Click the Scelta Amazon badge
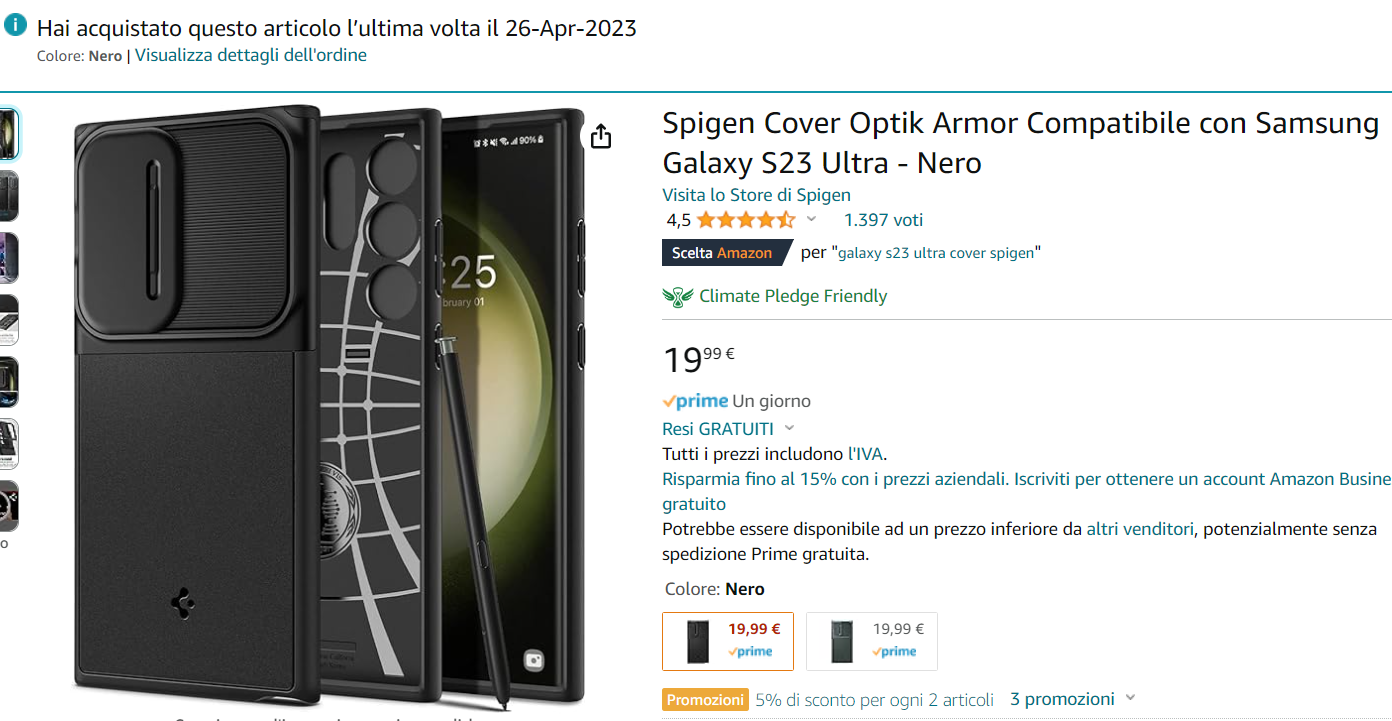Screen dimensions: 1392x721 (727, 253)
